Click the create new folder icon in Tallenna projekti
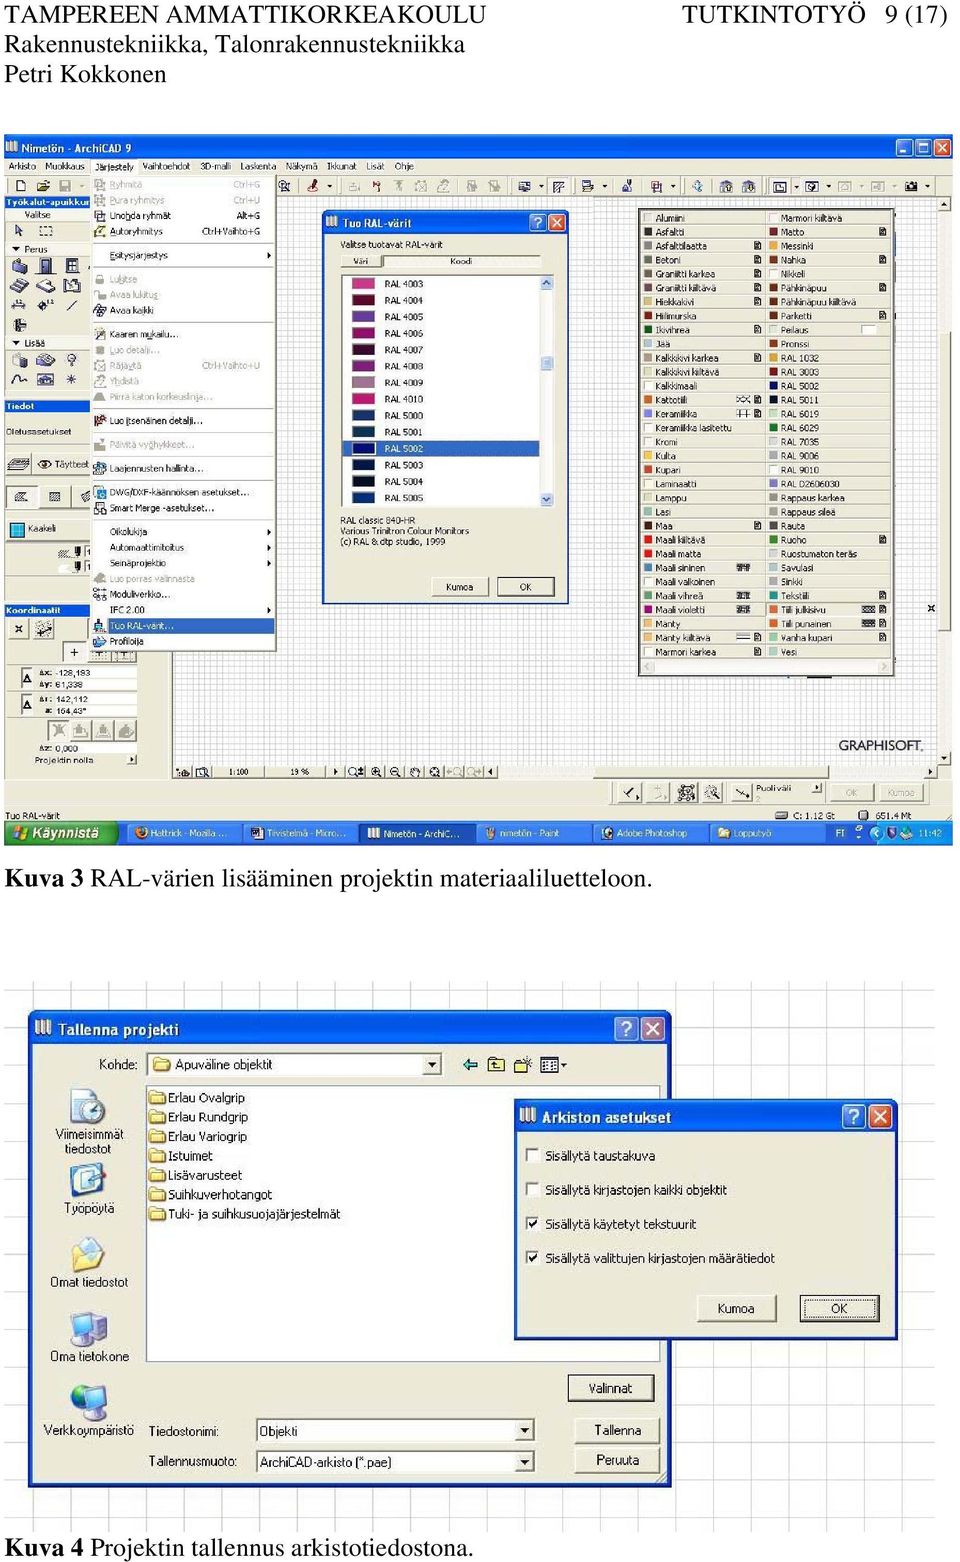960x1562 pixels. coord(522,1065)
